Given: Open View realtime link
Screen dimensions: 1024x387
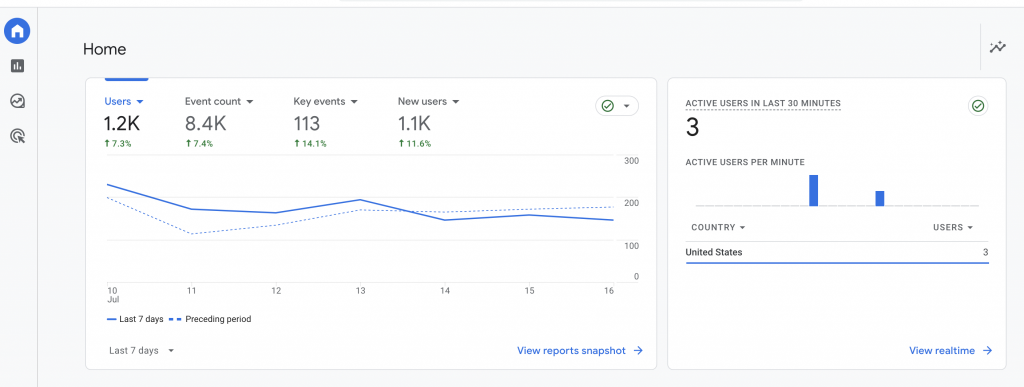Looking at the screenshot, I should point(950,350).
